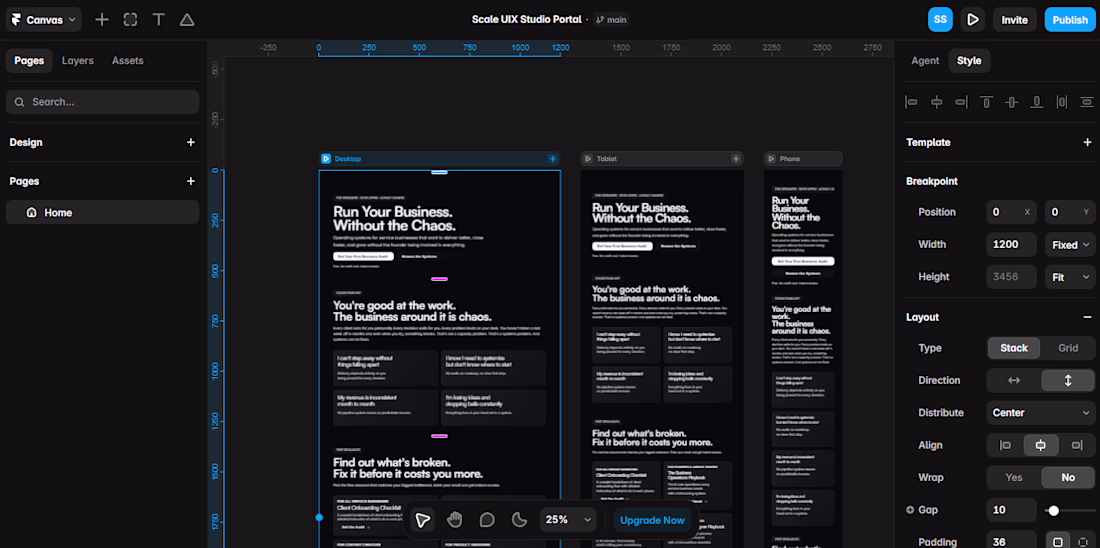Click the Padding value field 36
The image size is (1100, 548).
coord(1012,542)
